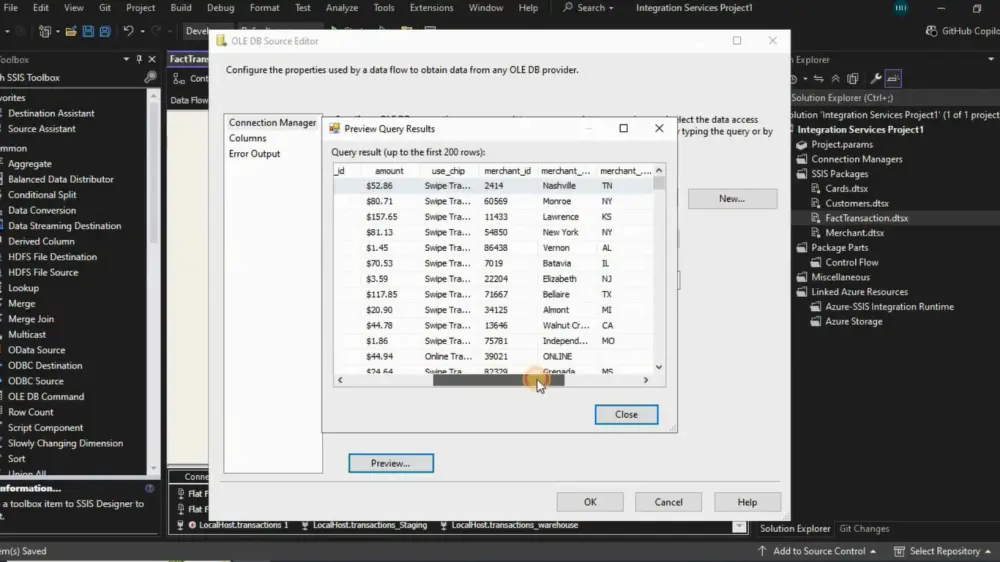Select Connection Managers folder in Solution Explorer
Image resolution: width=1000 pixels, height=562 pixels.
[857, 159]
